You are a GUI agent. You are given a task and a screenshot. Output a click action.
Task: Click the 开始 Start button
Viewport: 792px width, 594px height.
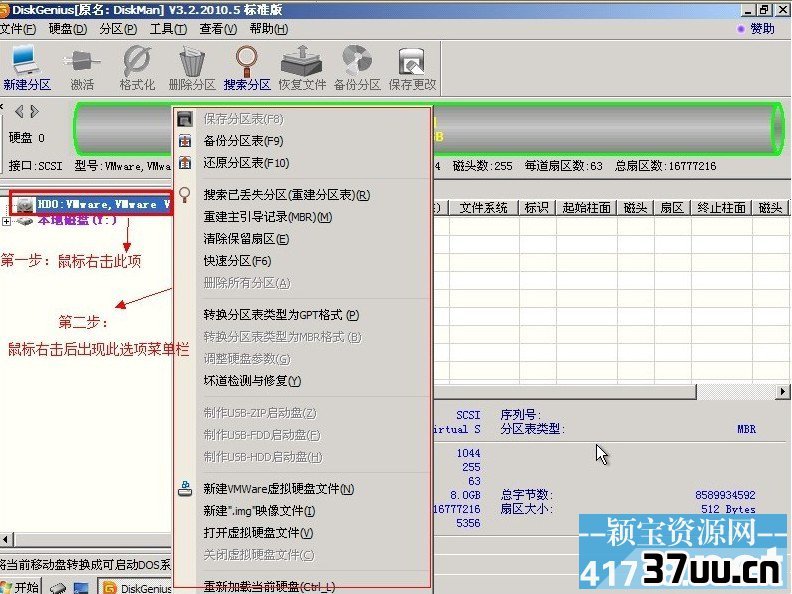pyautogui.click(x=20, y=587)
